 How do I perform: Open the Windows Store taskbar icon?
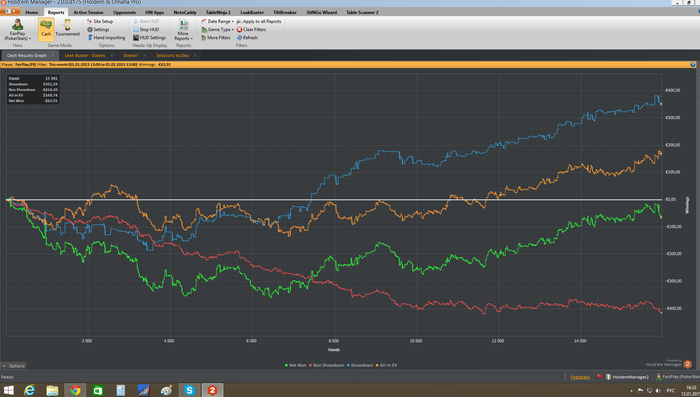tap(98, 390)
